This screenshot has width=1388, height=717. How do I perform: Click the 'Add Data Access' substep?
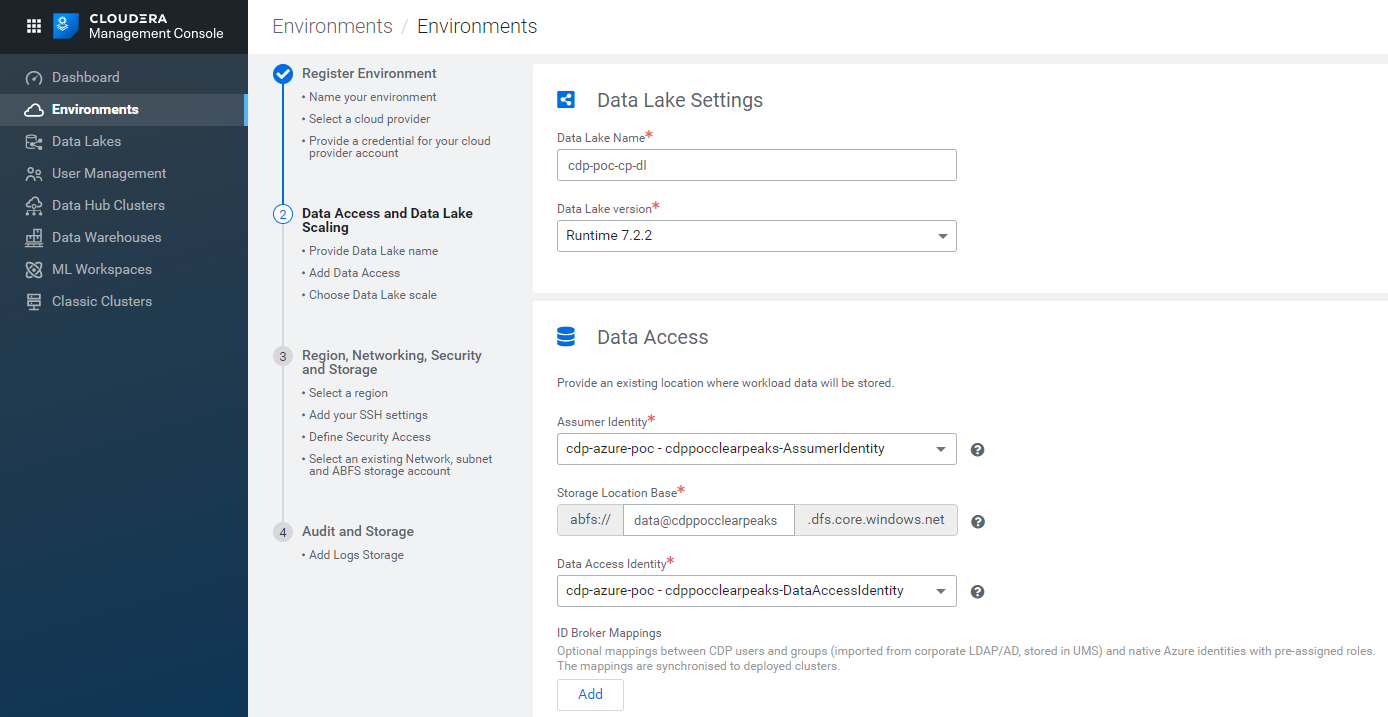click(x=354, y=274)
